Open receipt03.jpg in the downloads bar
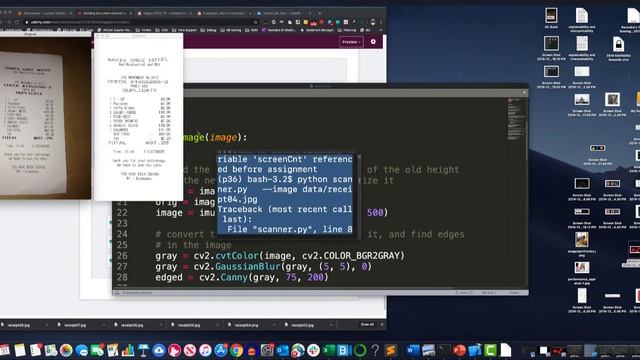 click(x=303, y=325)
